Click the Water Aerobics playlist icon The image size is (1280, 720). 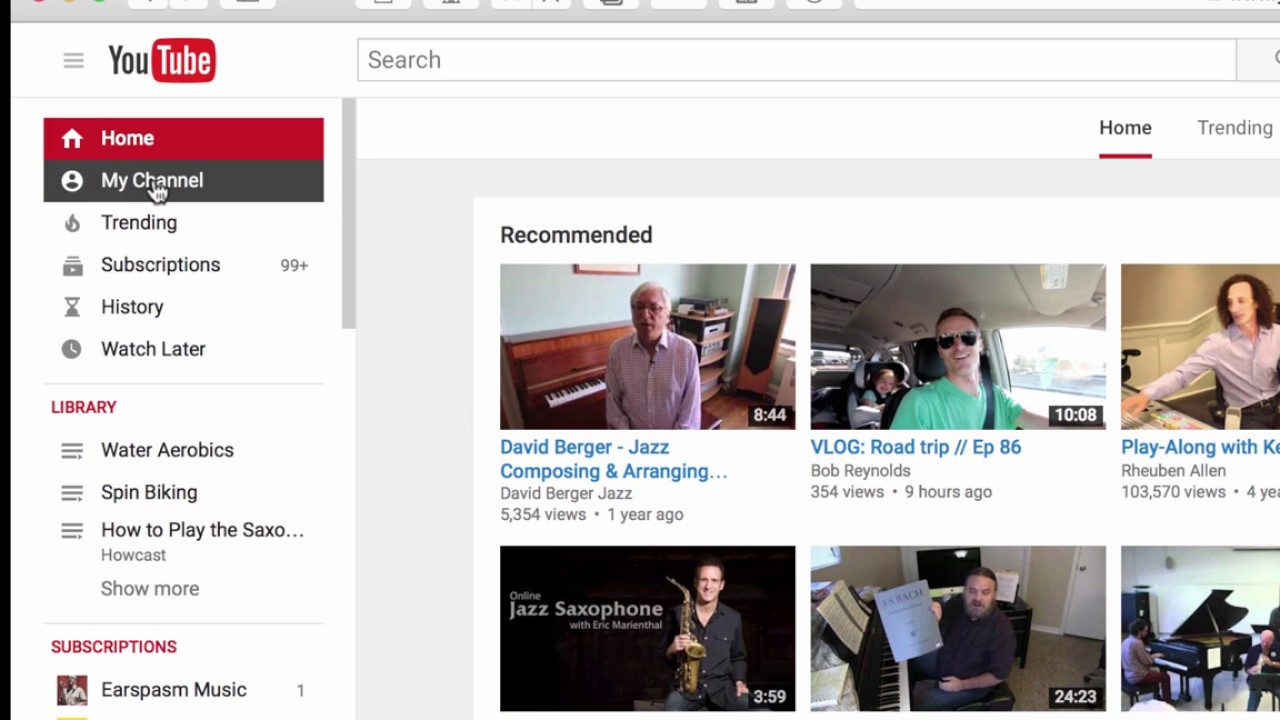72,450
